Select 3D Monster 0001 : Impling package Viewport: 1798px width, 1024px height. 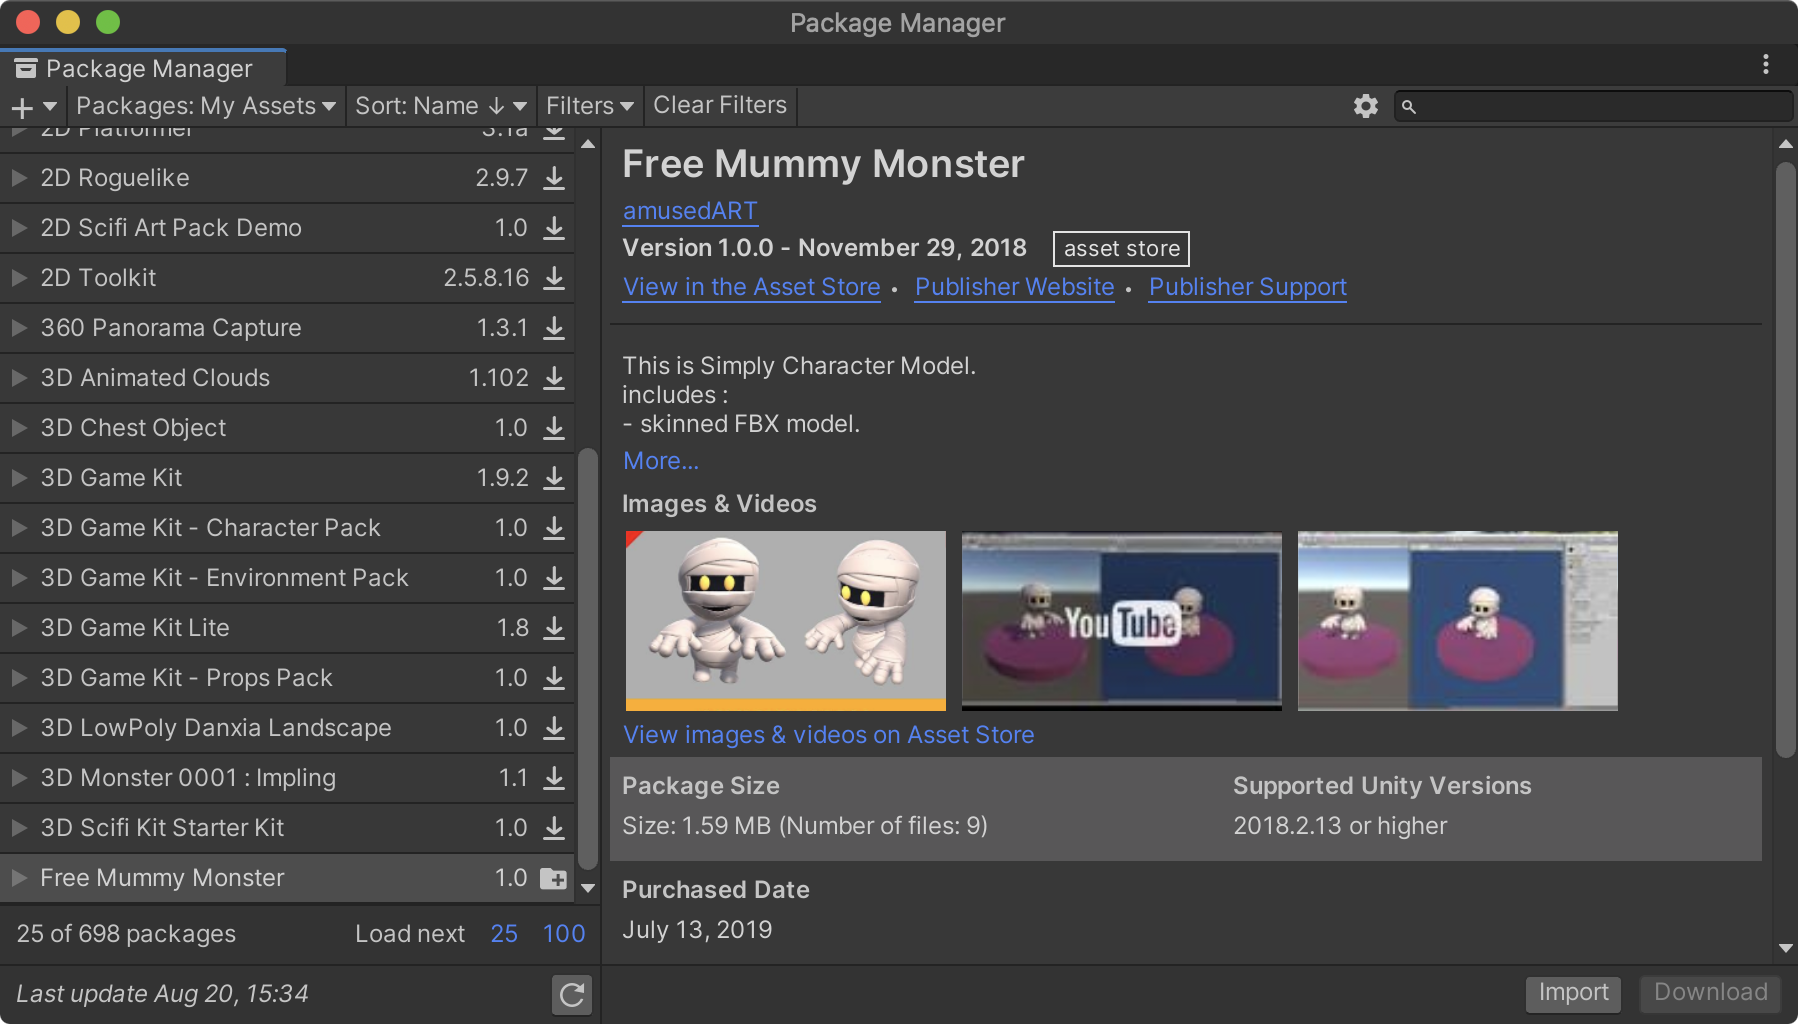tap(287, 778)
